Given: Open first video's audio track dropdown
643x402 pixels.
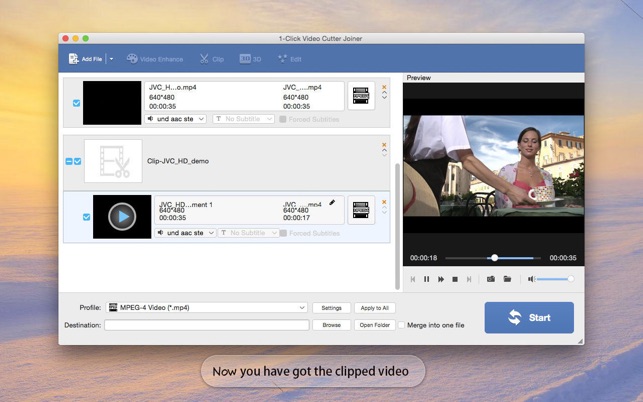Looking at the screenshot, I should pos(176,119).
